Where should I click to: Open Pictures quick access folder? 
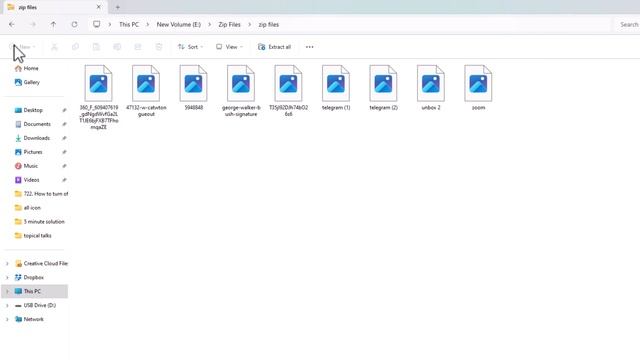[x=29, y=152]
